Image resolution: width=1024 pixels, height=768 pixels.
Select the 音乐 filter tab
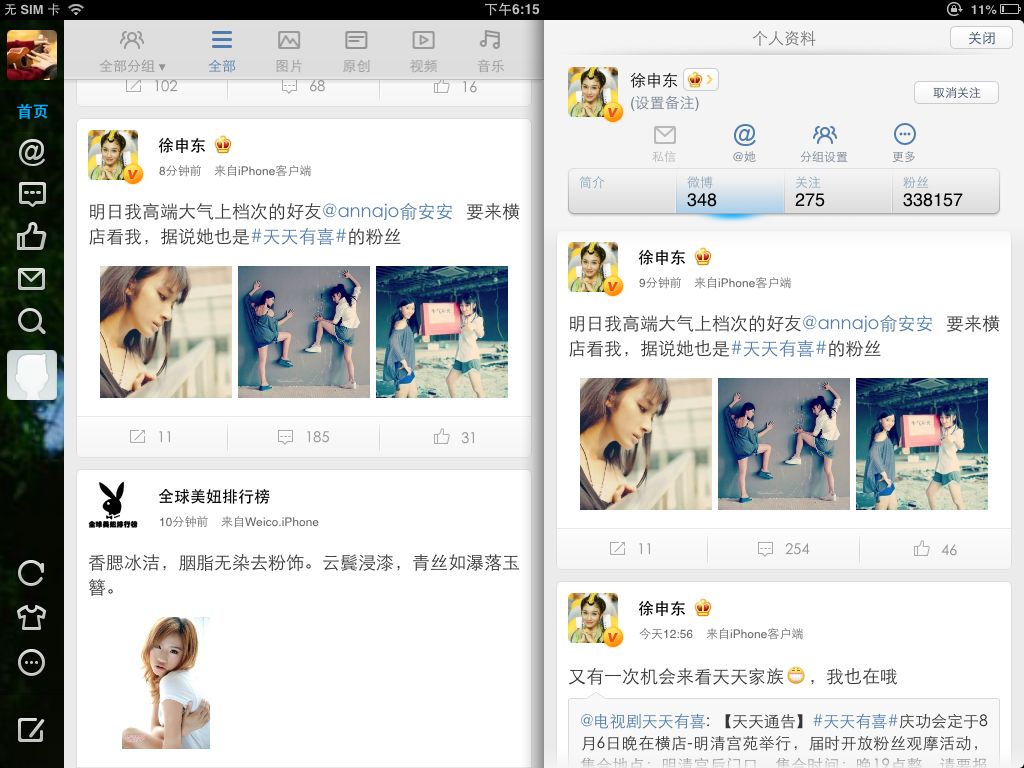(x=490, y=52)
